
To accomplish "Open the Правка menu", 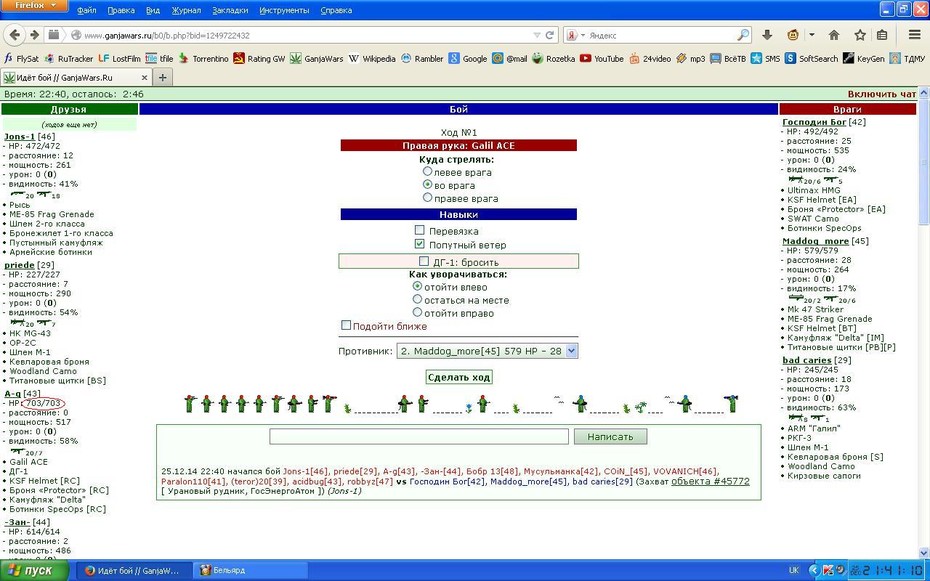I will [x=121, y=10].
